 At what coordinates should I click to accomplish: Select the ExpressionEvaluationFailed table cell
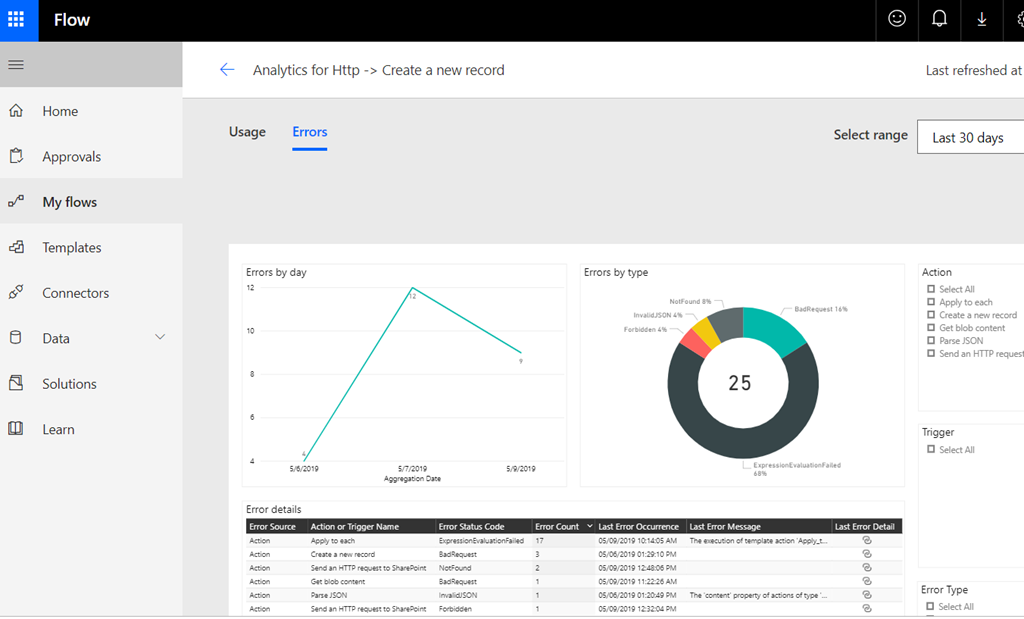pos(481,541)
